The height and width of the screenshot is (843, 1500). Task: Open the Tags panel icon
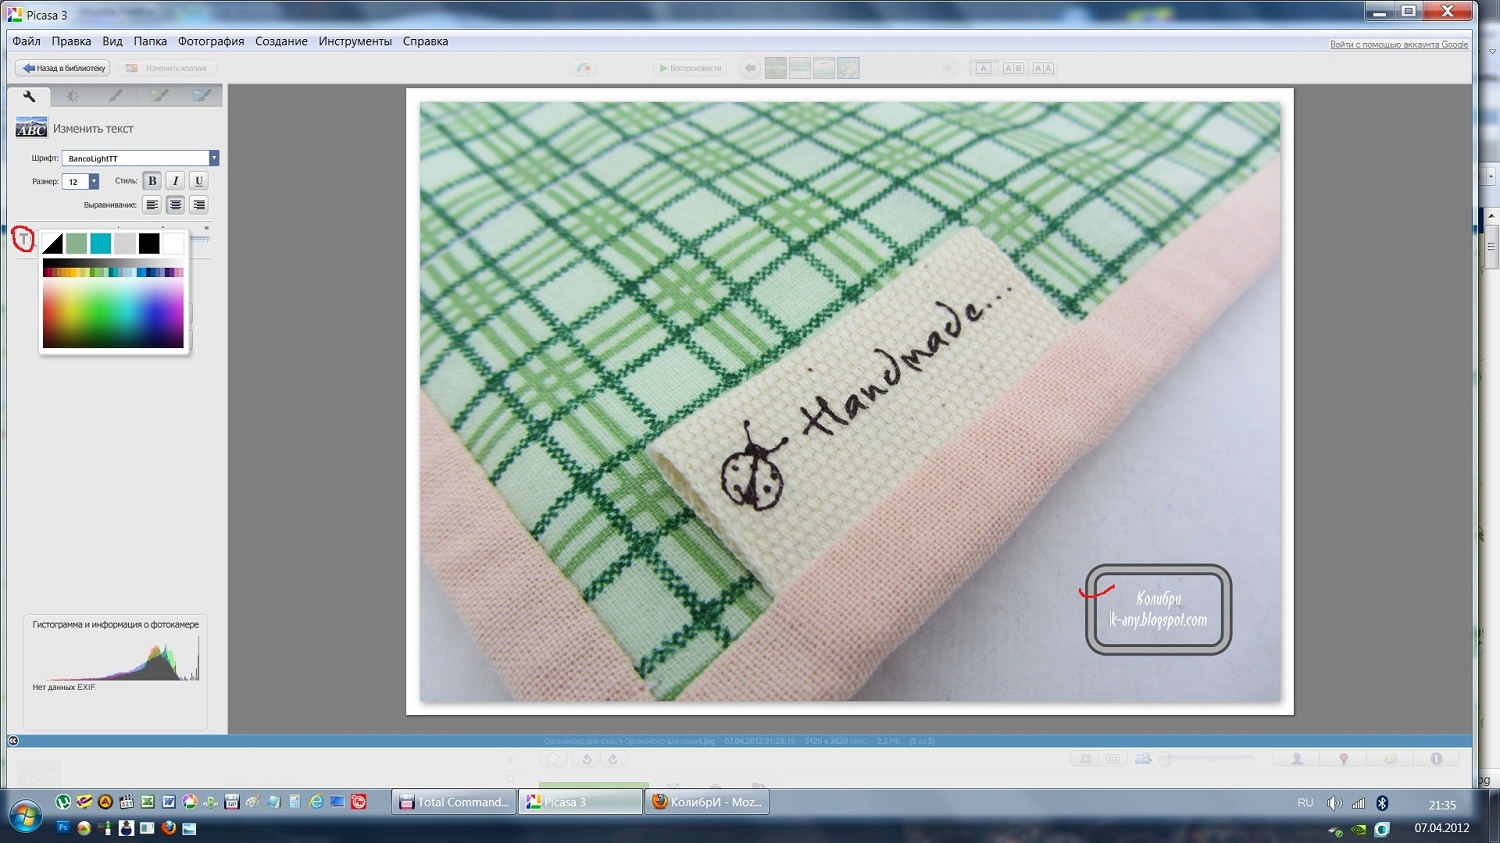(x=1390, y=759)
